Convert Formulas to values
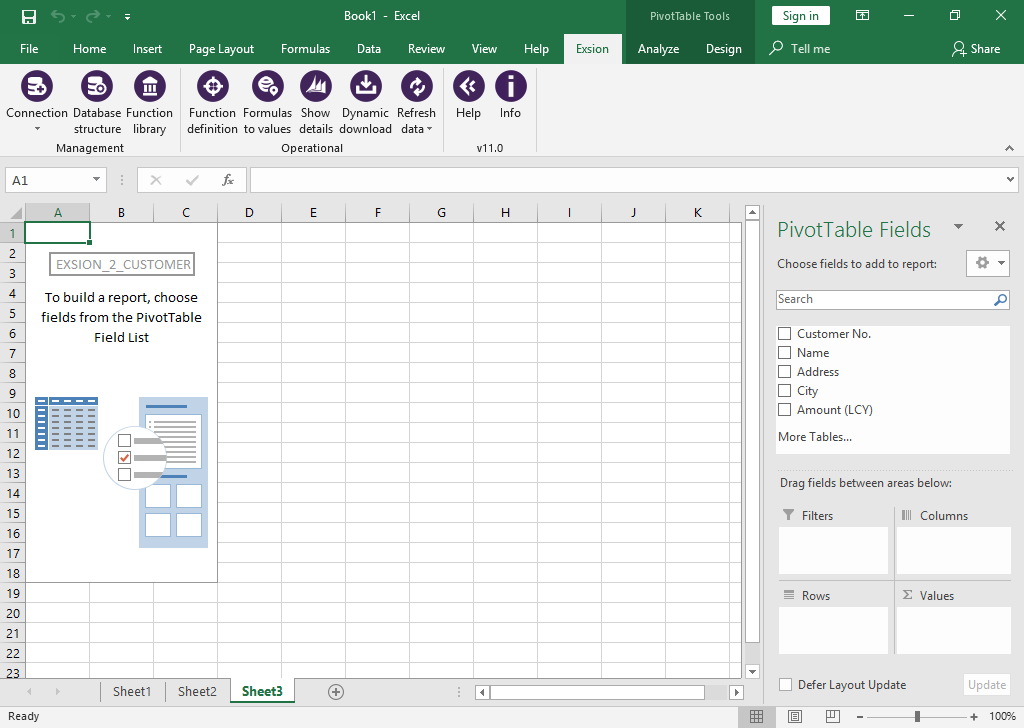The height and width of the screenshot is (728, 1024). tap(267, 86)
